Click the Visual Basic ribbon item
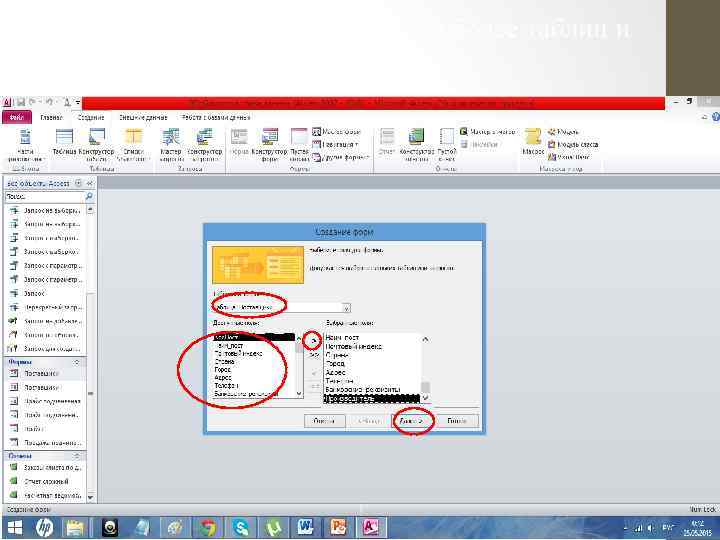Viewport: 720px width, 540px height. click(x=569, y=157)
